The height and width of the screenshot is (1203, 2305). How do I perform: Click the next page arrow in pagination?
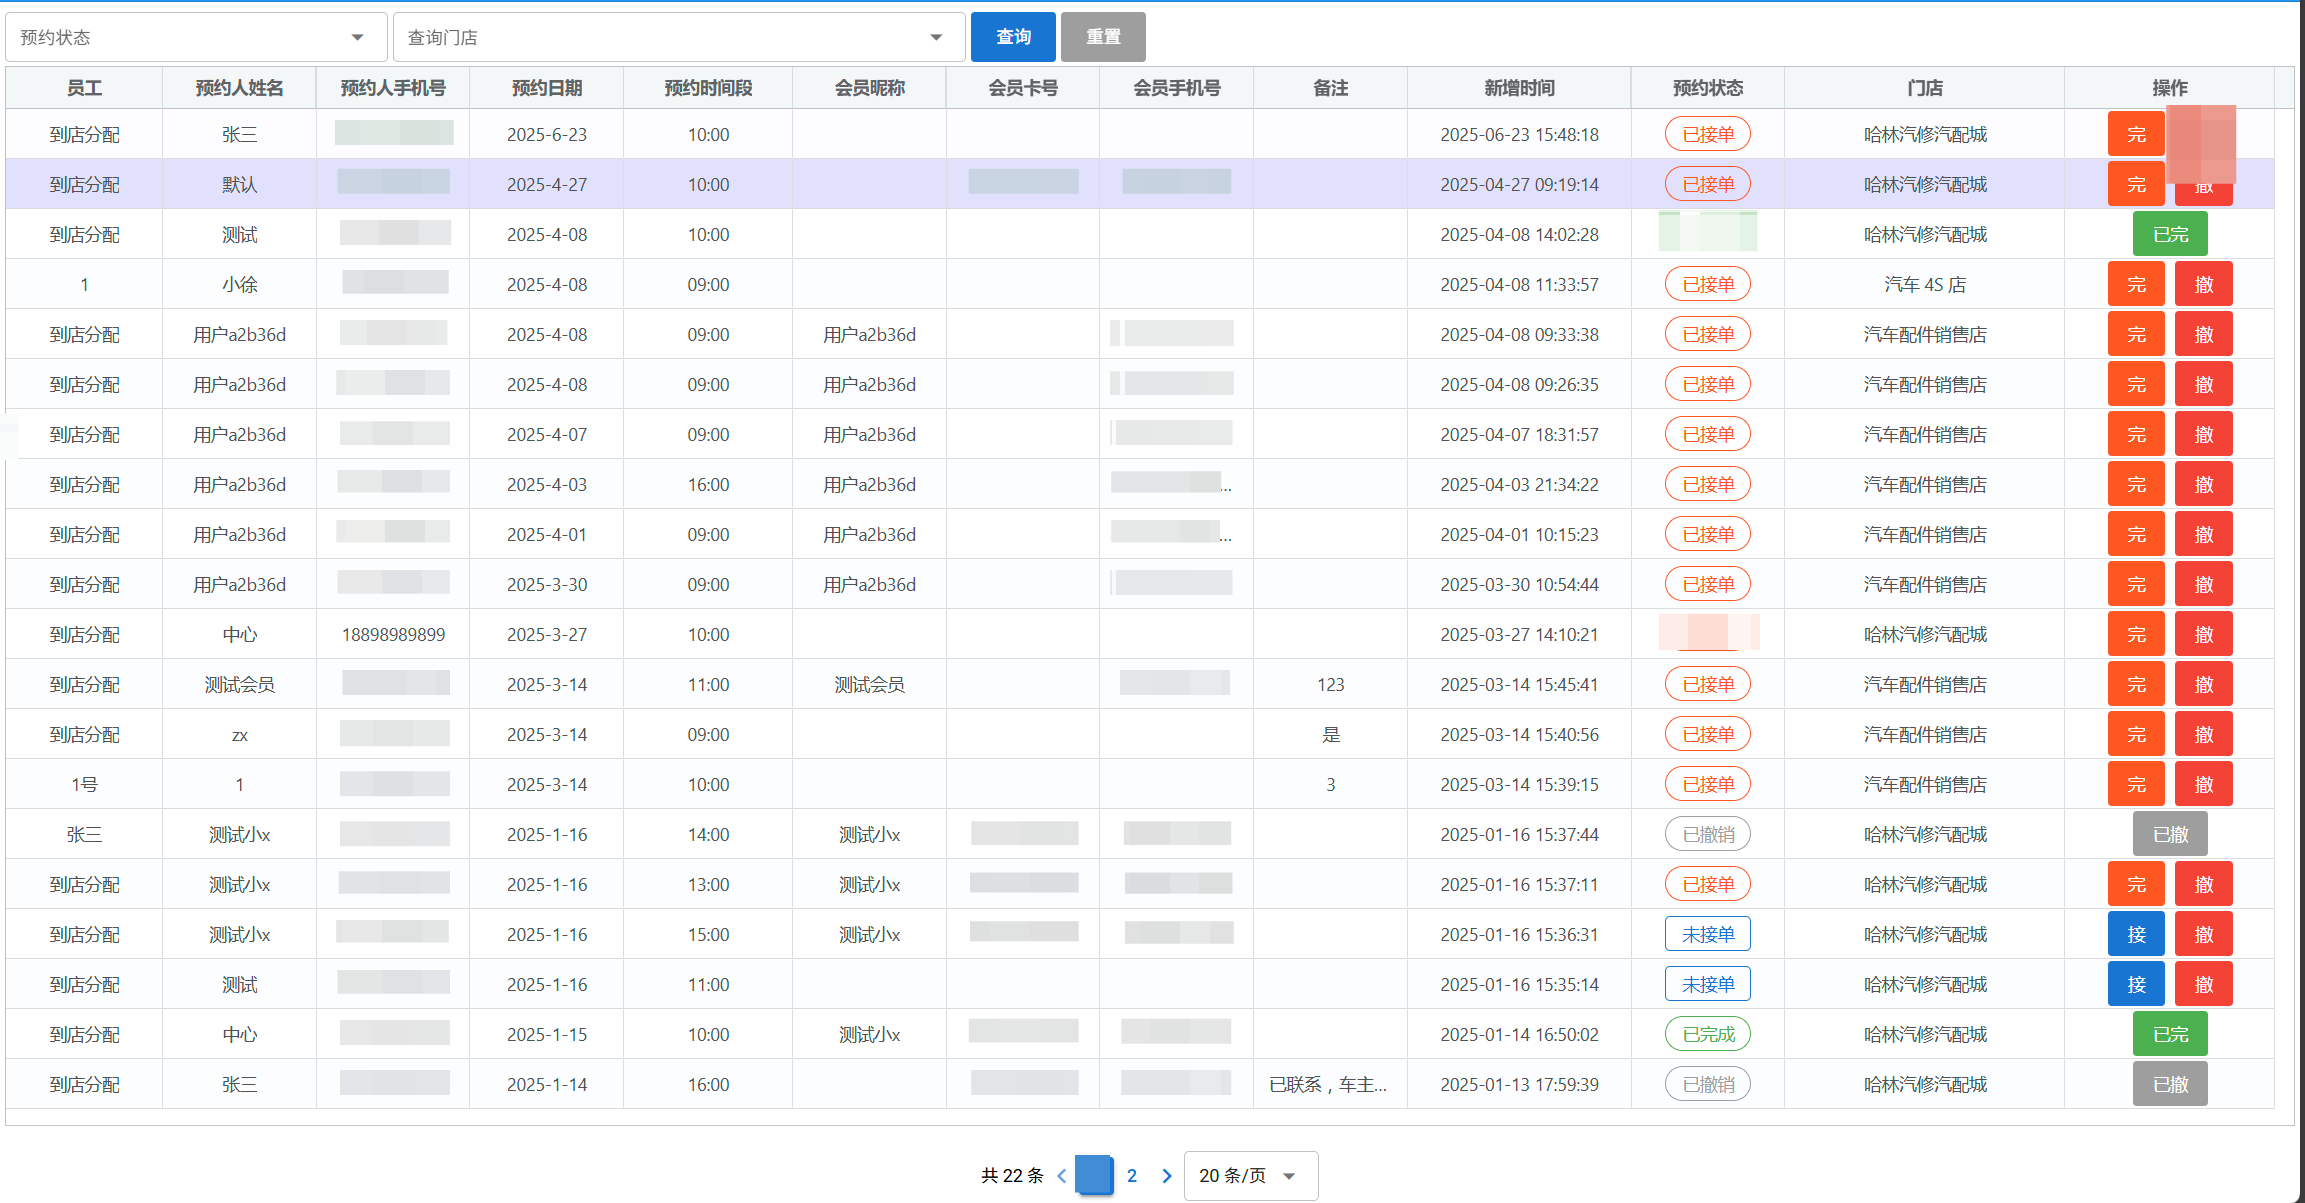[x=1166, y=1175]
